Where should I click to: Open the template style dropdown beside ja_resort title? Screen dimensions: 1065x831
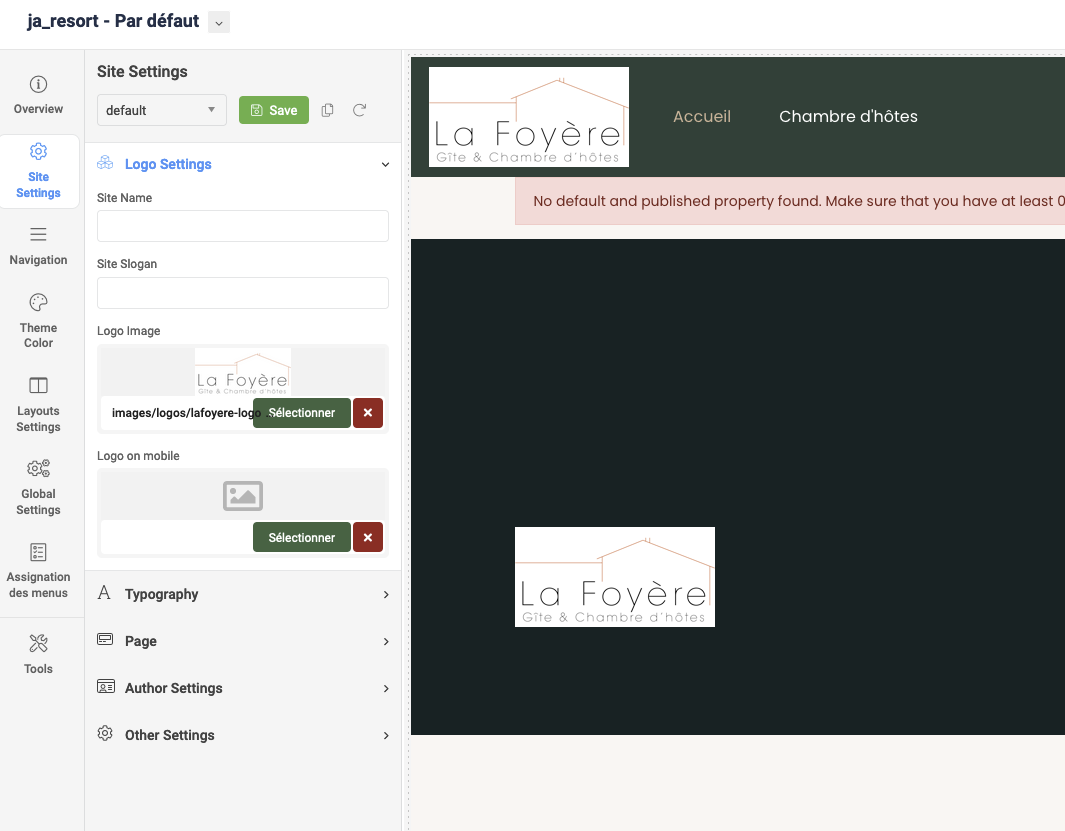click(219, 22)
